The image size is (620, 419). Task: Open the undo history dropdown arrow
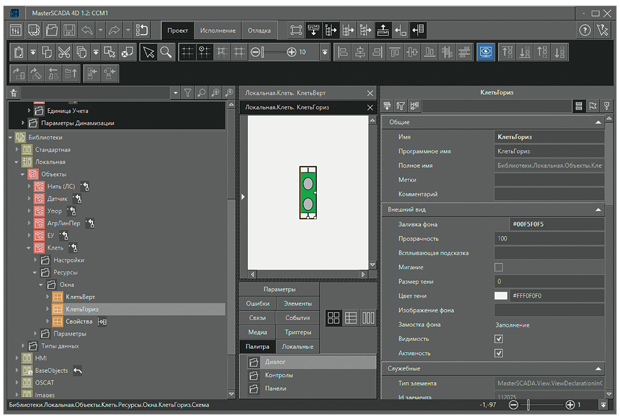click(x=100, y=30)
